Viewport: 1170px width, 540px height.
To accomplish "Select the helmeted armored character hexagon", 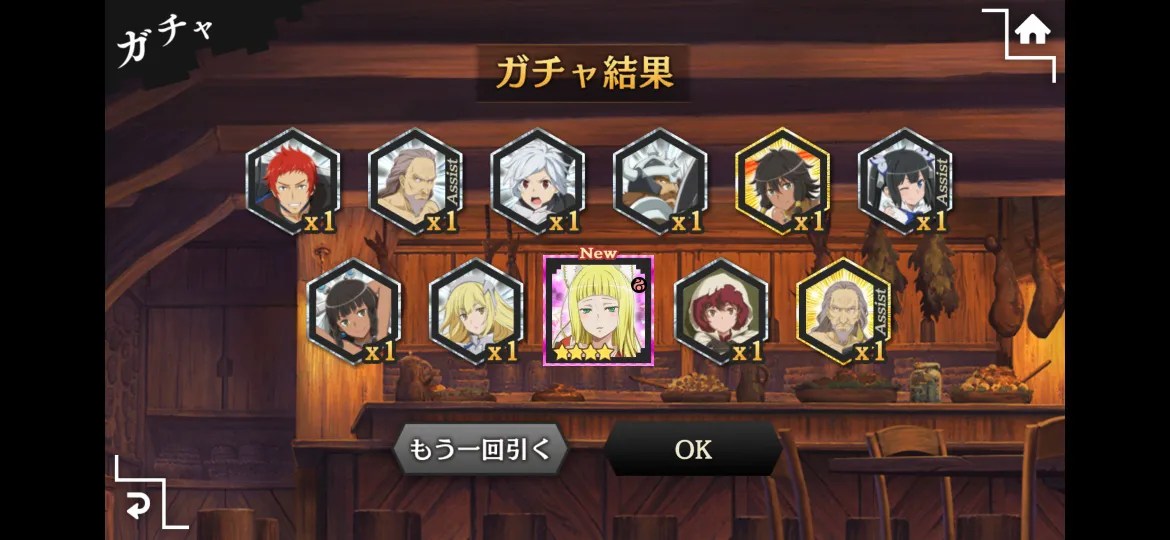I will pyautogui.click(x=660, y=181).
